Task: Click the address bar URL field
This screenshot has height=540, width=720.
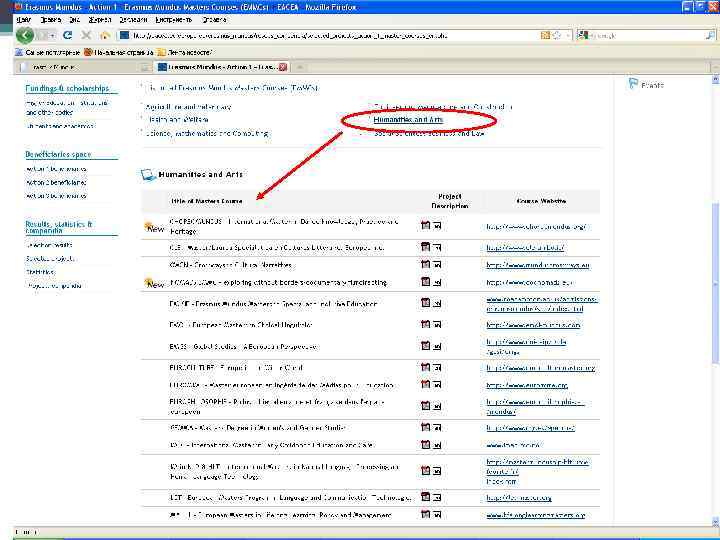Action: pos(328,35)
